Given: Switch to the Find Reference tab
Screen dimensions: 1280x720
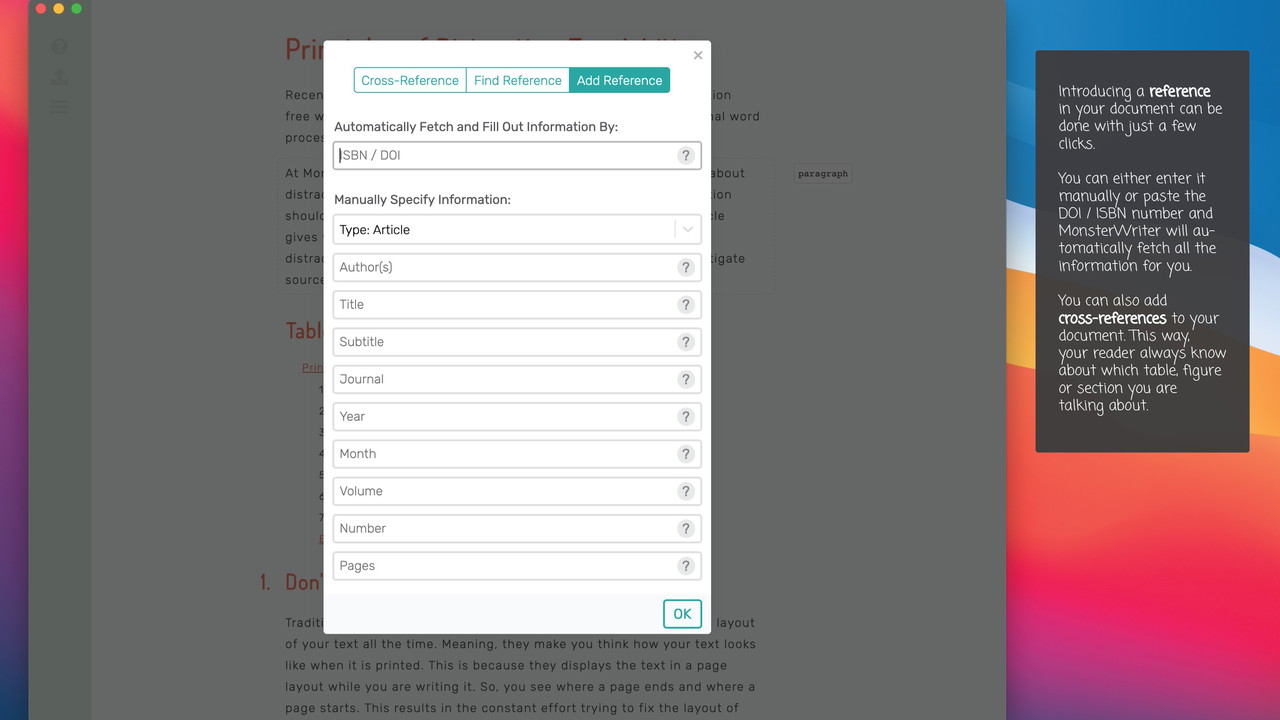Looking at the screenshot, I should [x=518, y=81].
